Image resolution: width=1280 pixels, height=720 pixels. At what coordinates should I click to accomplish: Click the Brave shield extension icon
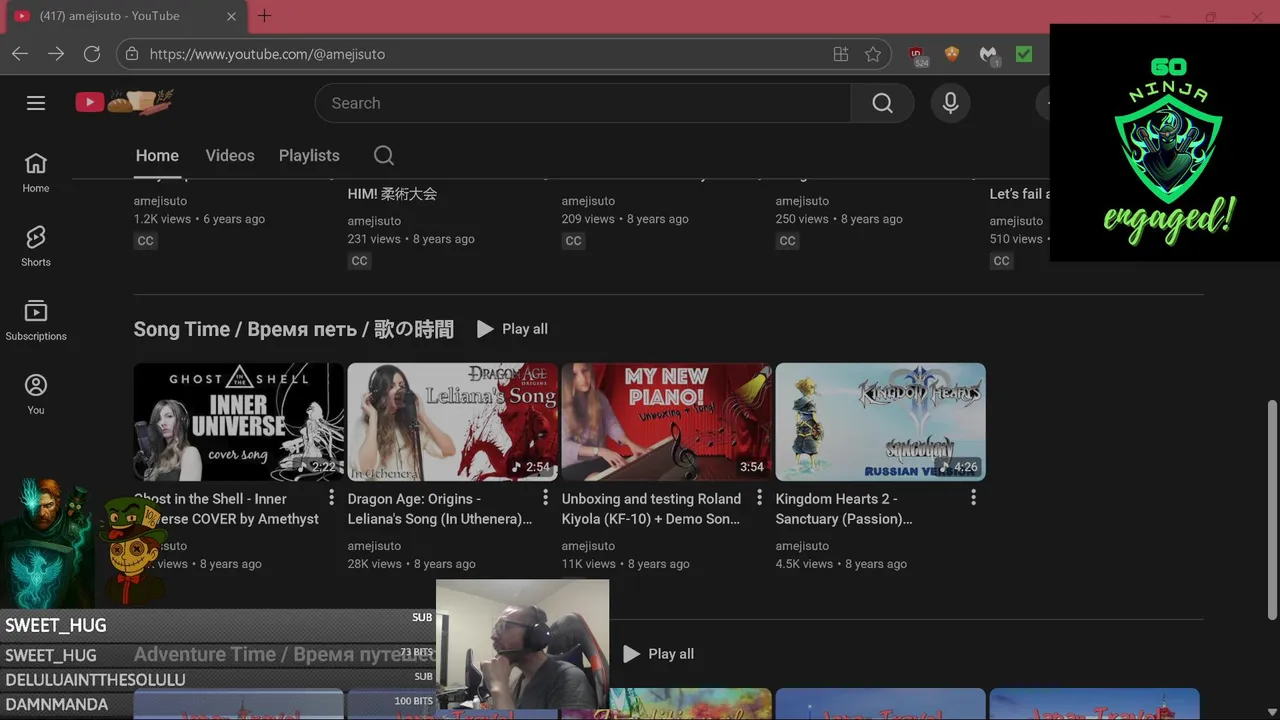click(x=952, y=54)
